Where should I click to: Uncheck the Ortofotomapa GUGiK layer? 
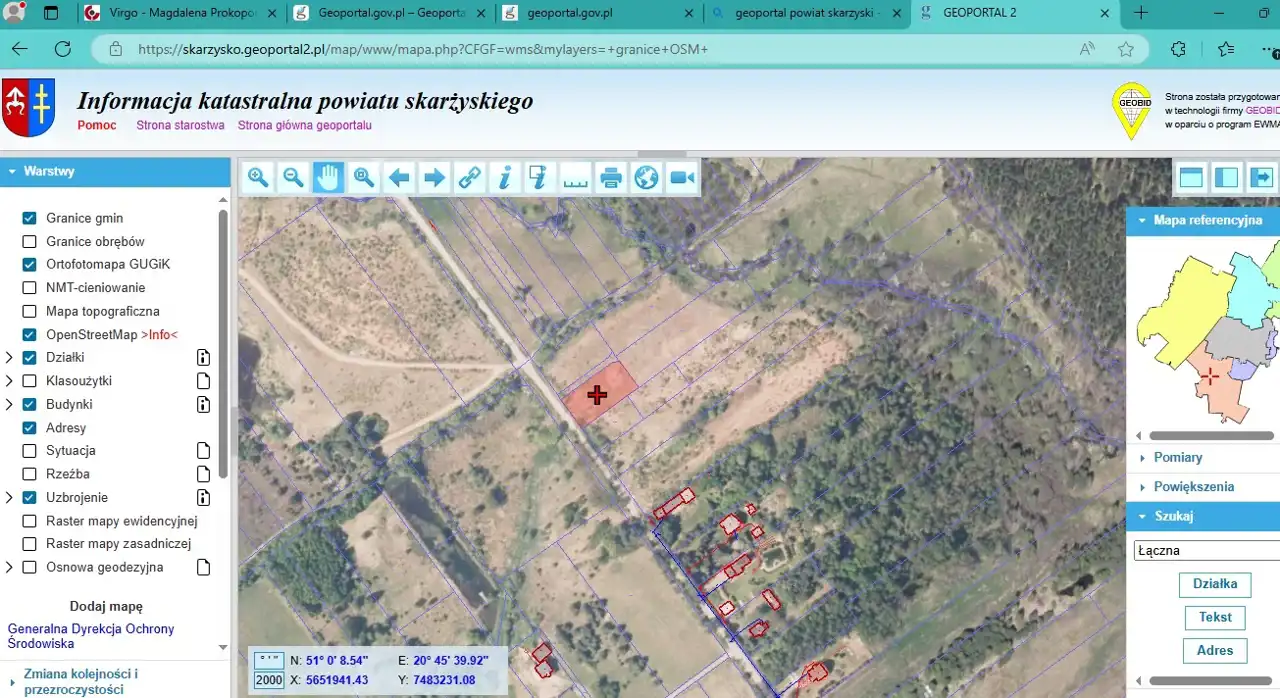pos(29,265)
